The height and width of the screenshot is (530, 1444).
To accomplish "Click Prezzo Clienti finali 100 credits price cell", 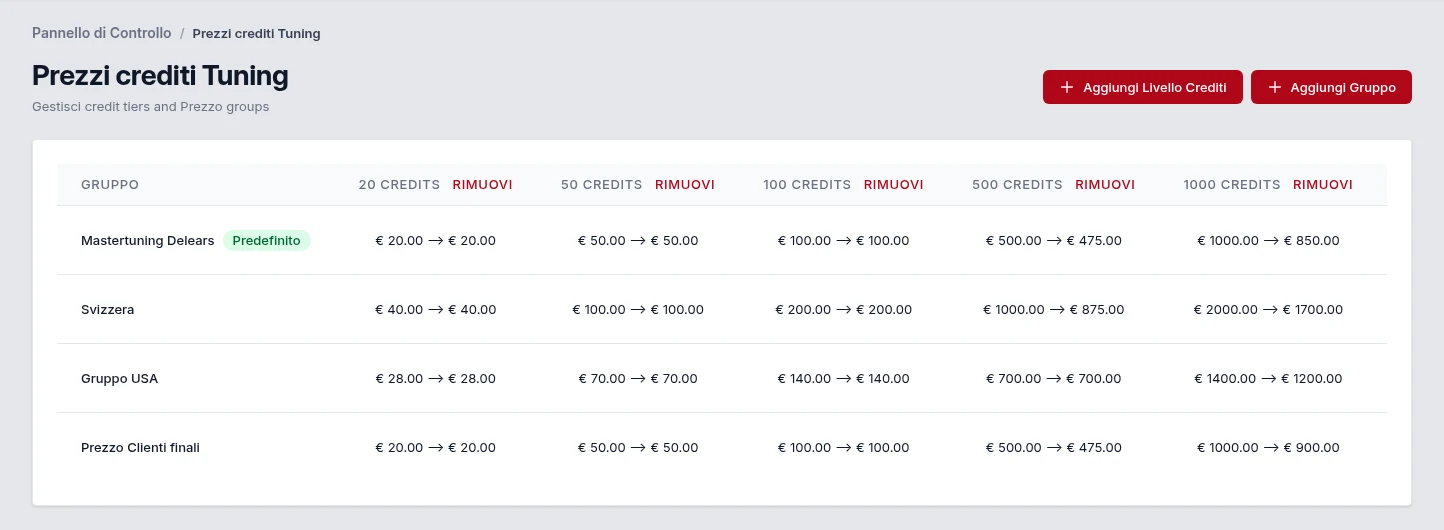I will (844, 448).
